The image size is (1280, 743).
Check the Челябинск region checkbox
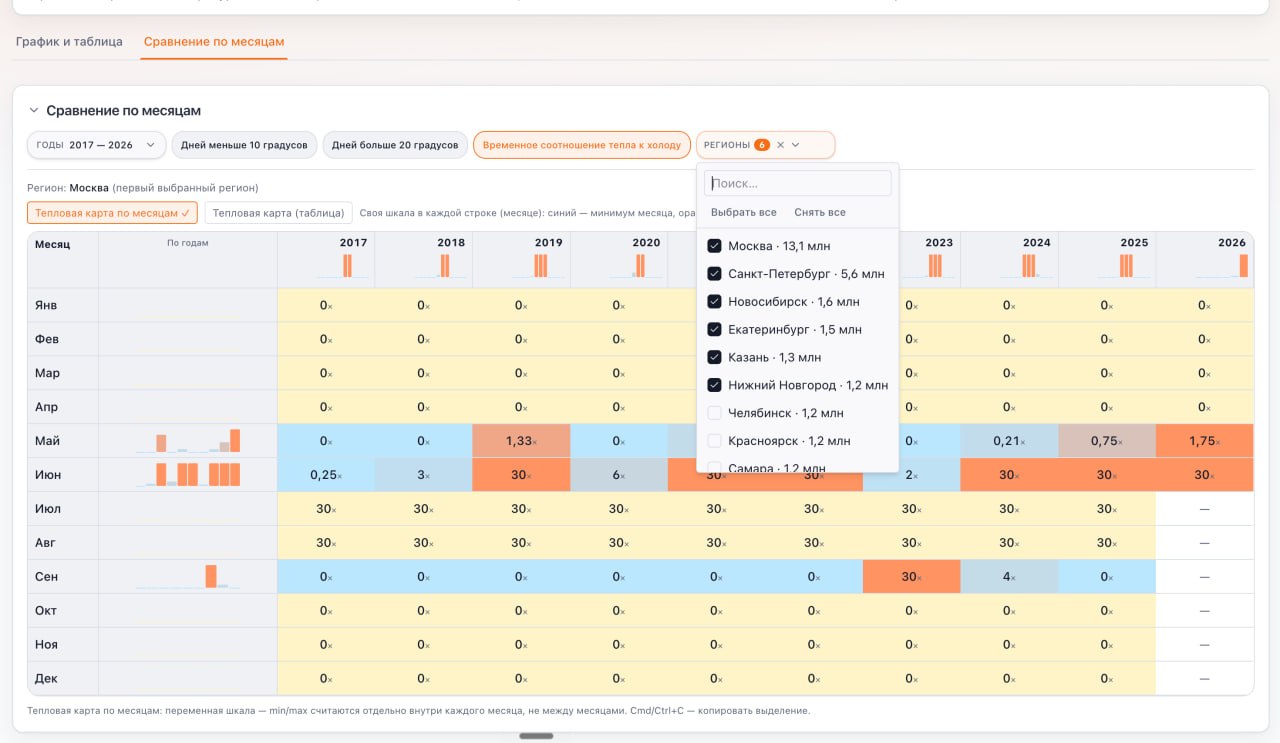click(x=714, y=413)
